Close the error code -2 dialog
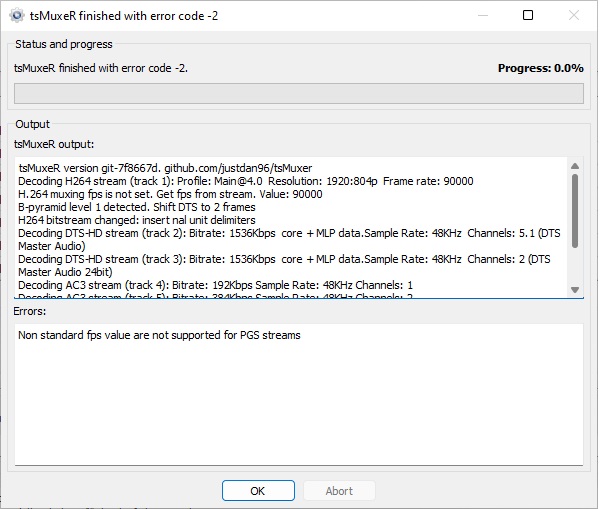 pos(573,15)
